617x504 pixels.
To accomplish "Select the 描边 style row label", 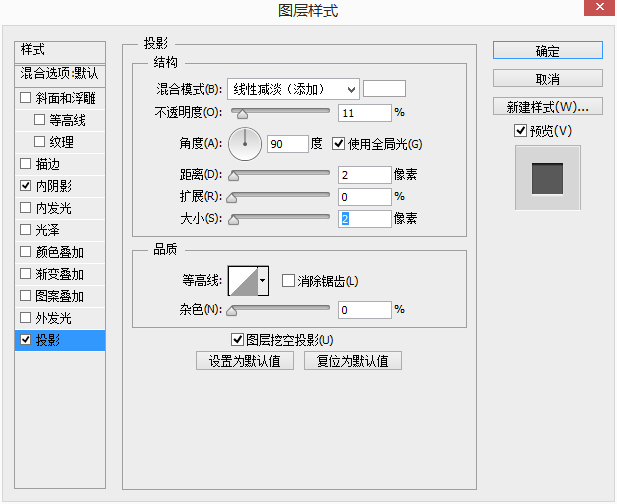I will coord(48,164).
